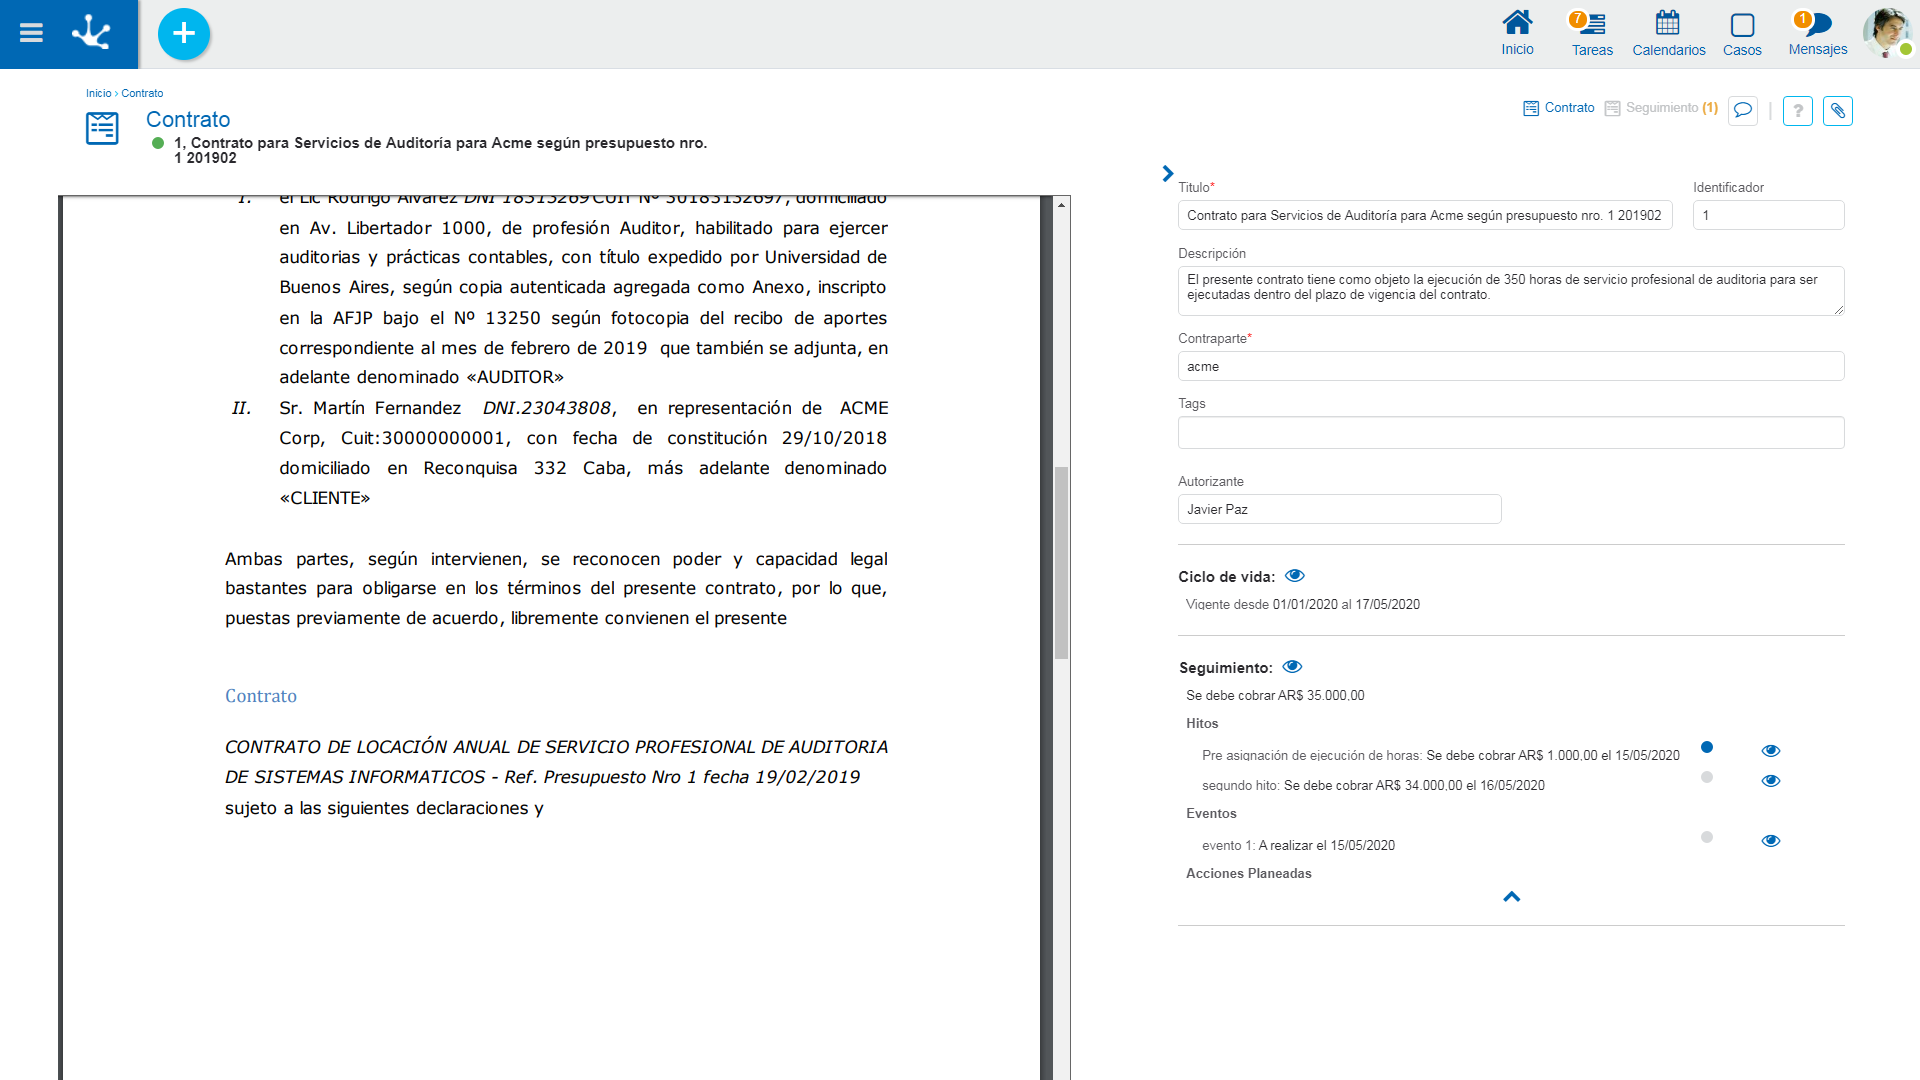The width and height of the screenshot is (1920, 1080).
Task: Toggle evento 1 status dot
Action: coord(1707,837)
